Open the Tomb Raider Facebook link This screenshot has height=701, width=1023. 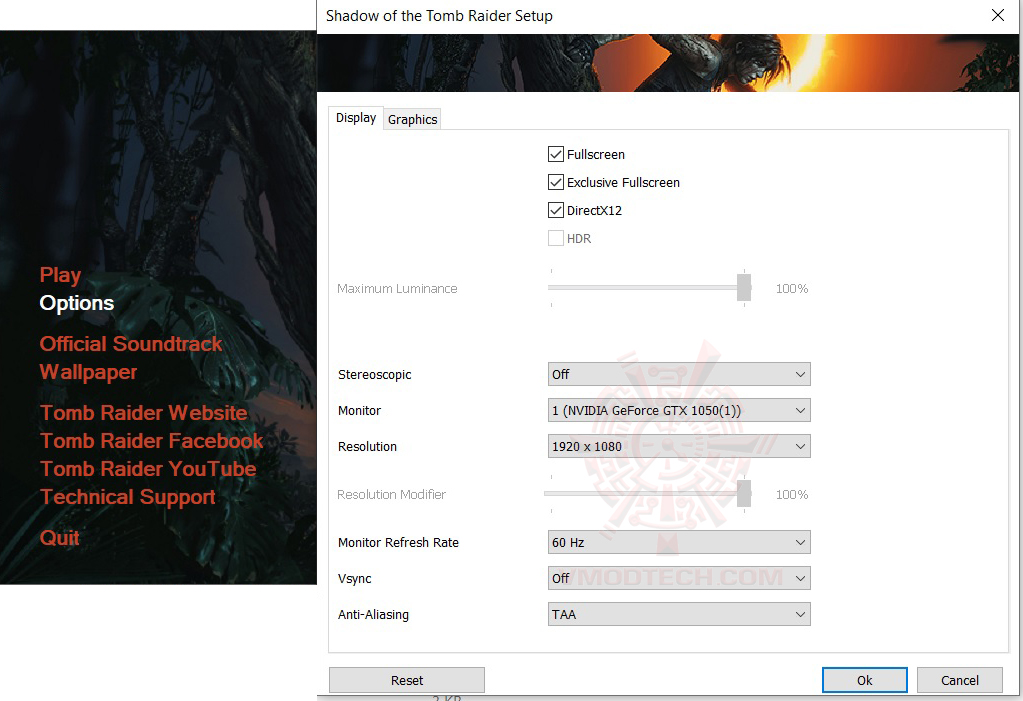click(x=152, y=441)
